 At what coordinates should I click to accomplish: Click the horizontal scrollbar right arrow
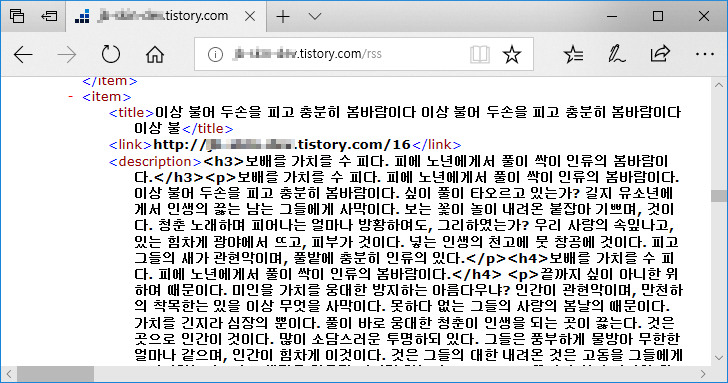pyautogui.click(x=703, y=374)
